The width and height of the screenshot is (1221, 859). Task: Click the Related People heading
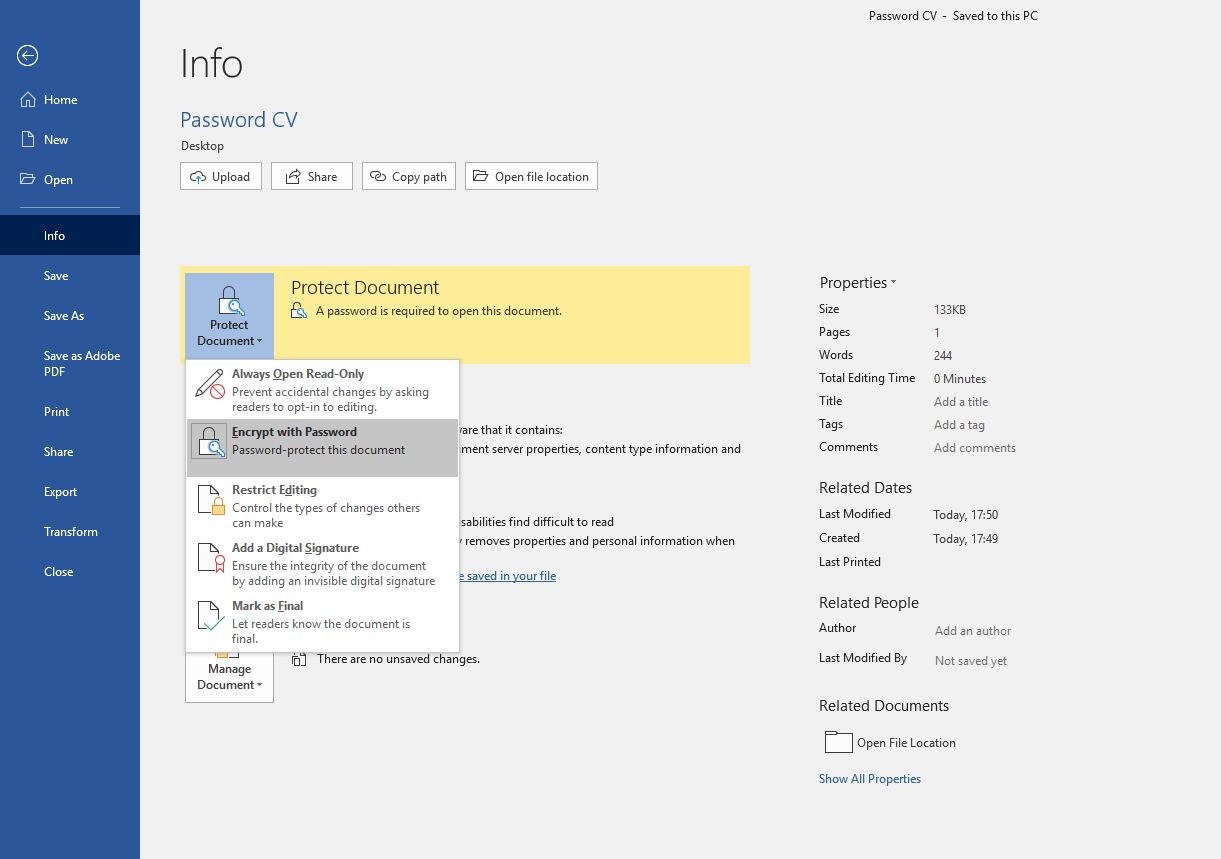[x=869, y=603]
